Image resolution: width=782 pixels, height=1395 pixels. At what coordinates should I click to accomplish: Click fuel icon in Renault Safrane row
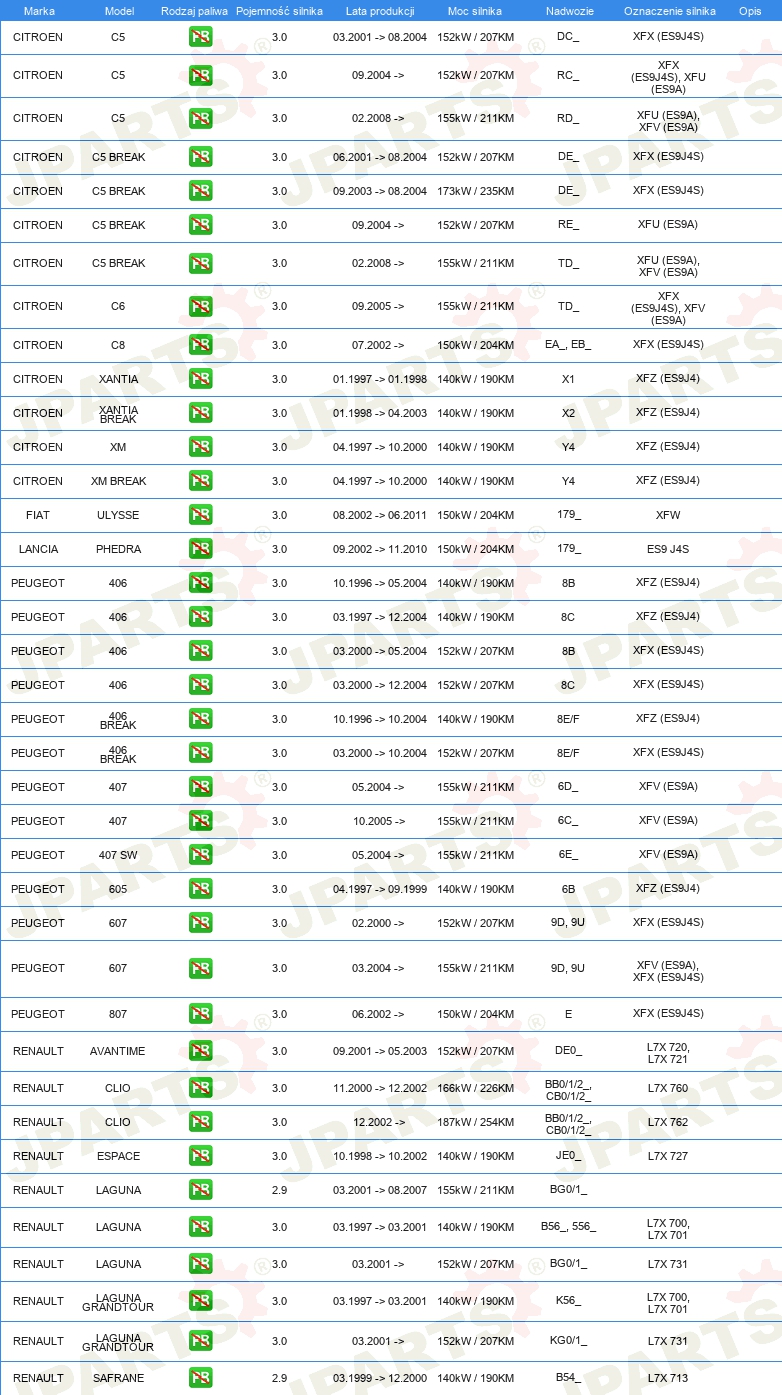[200, 1378]
